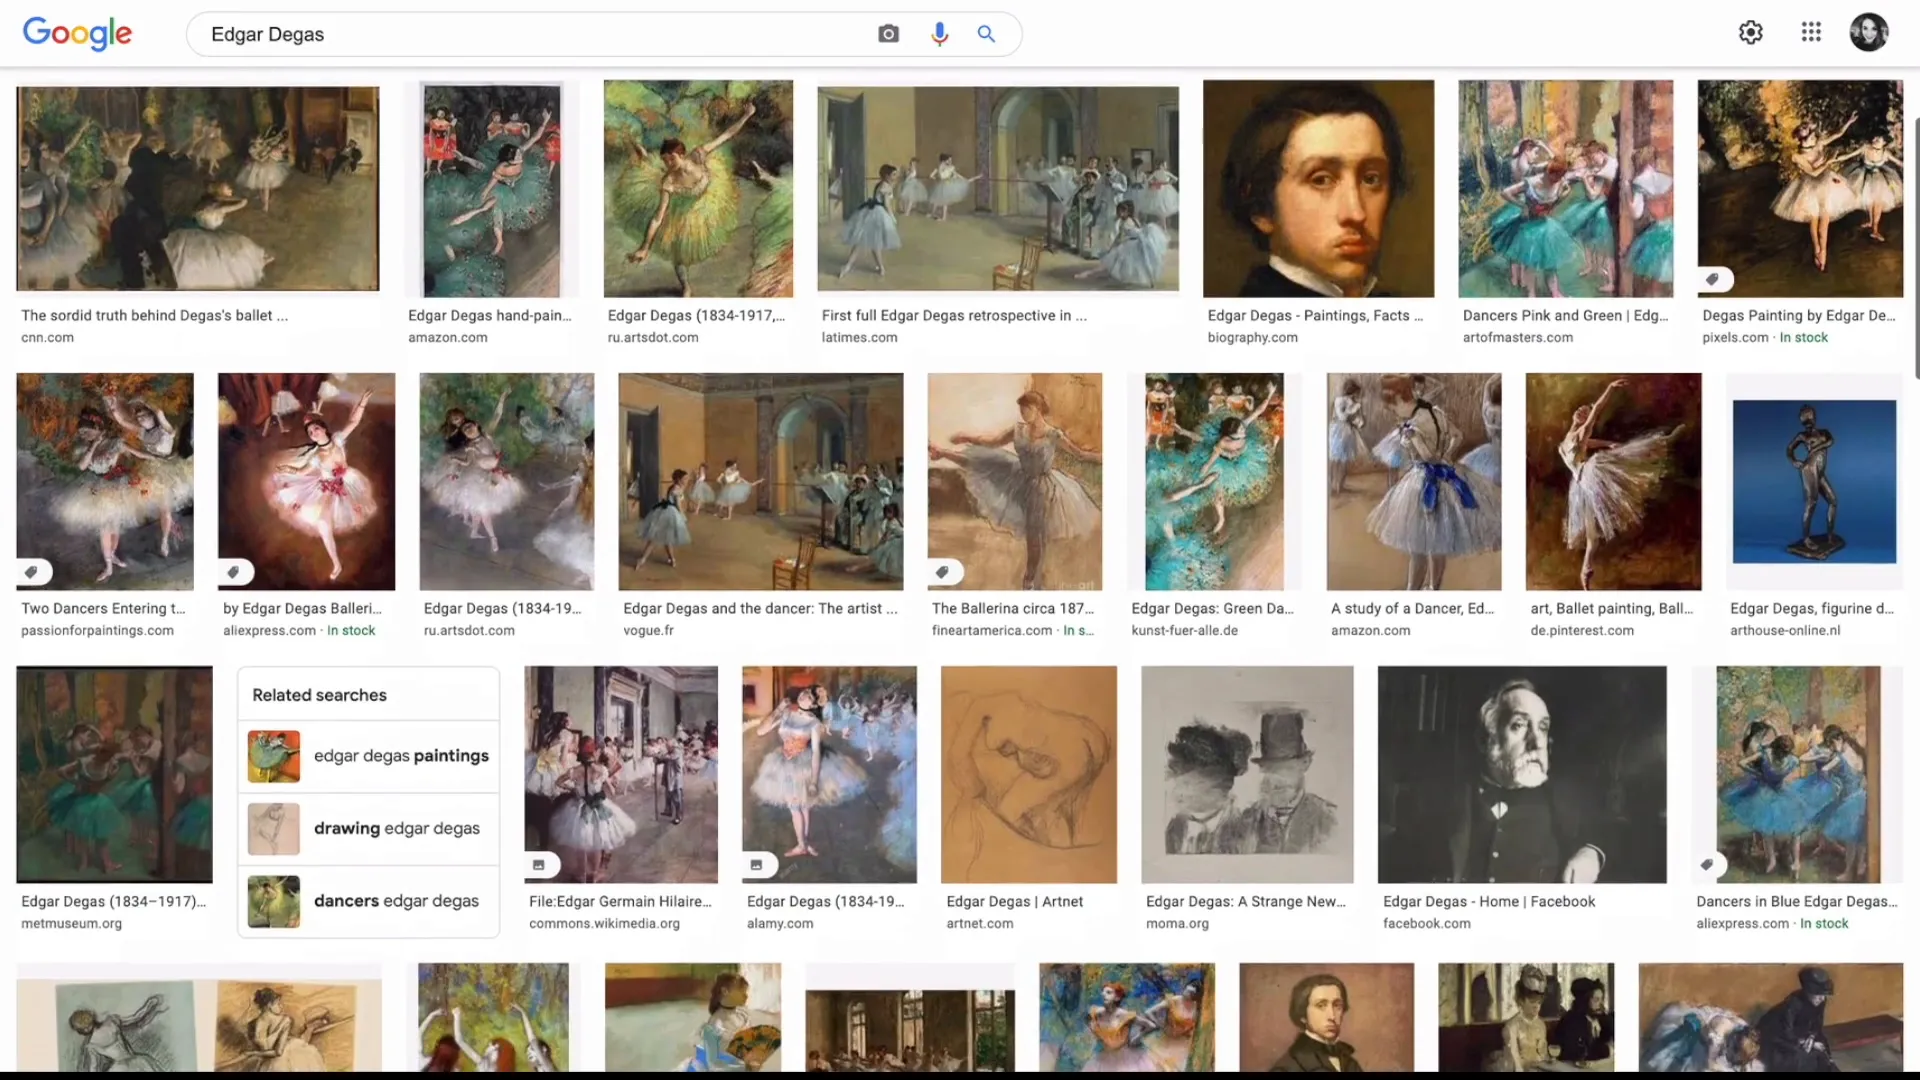View Degas self-portrait thumbnail from biography.com
This screenshot has width=1920, height=1080.
click(x=1318, y=189)
